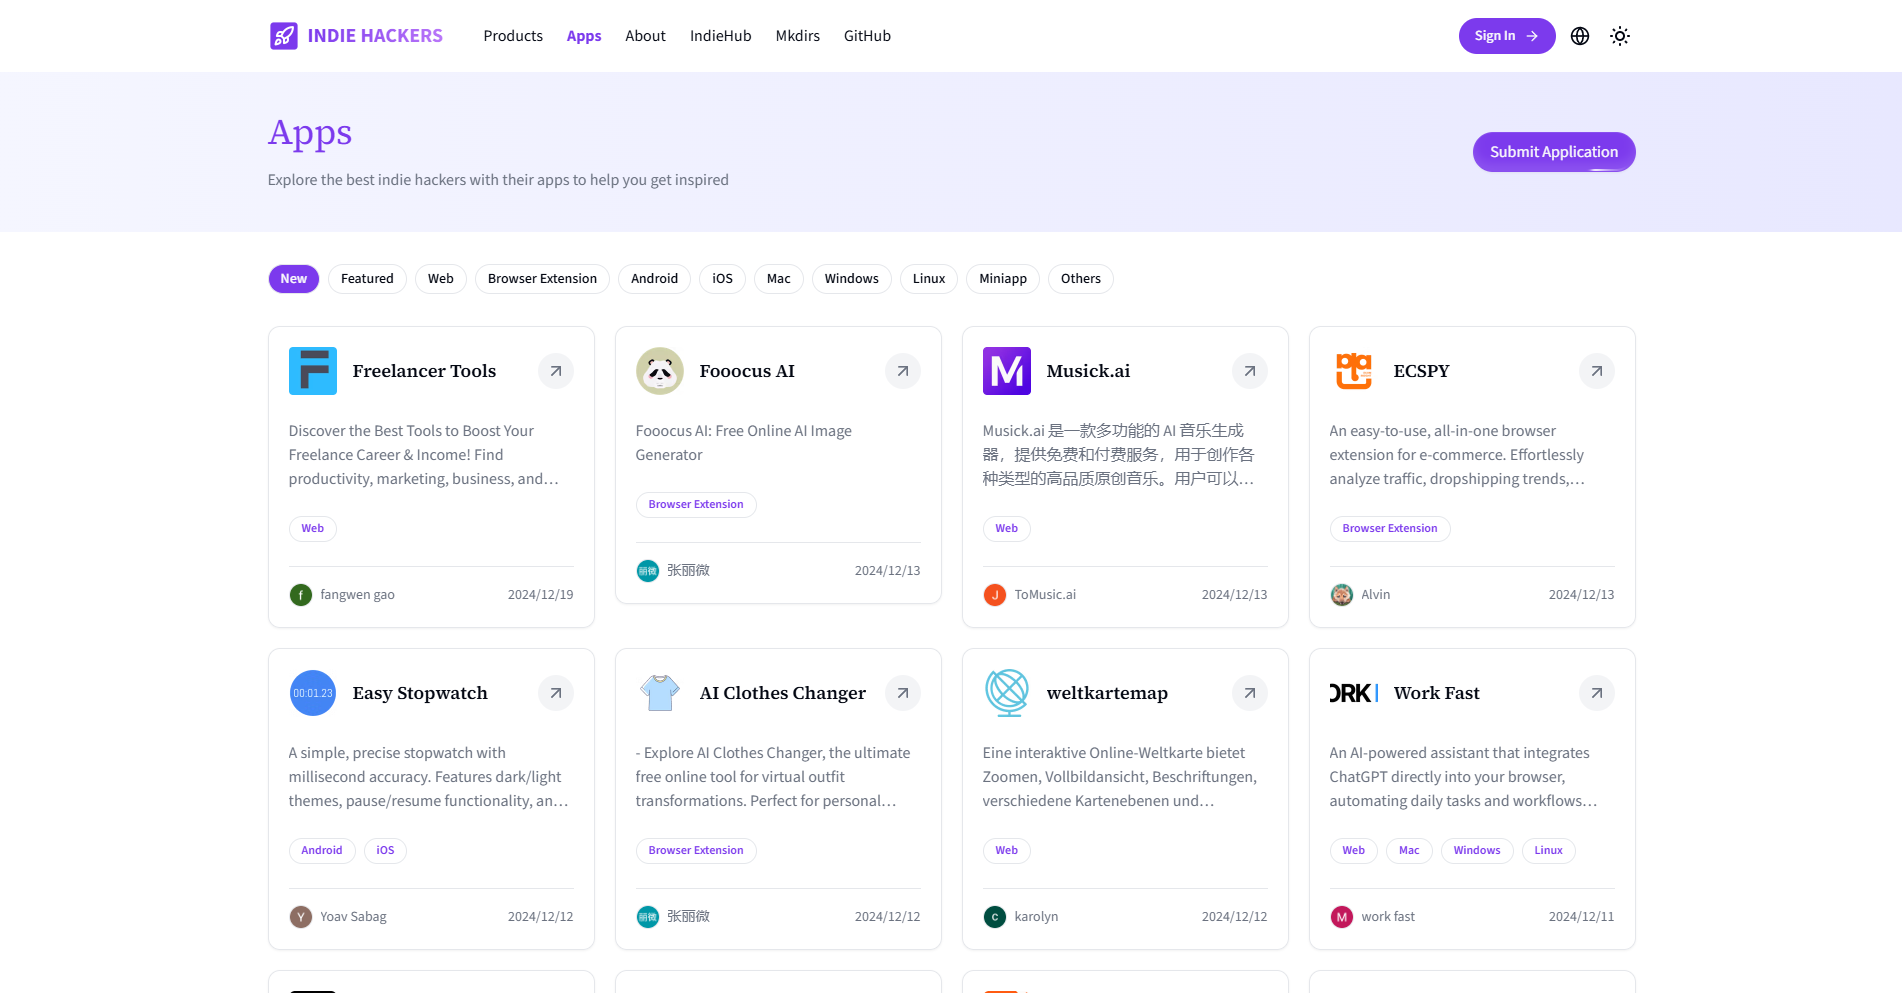Click the Sign In button
This screenshot has width=1902, height=993.
tap(1507, 36)
